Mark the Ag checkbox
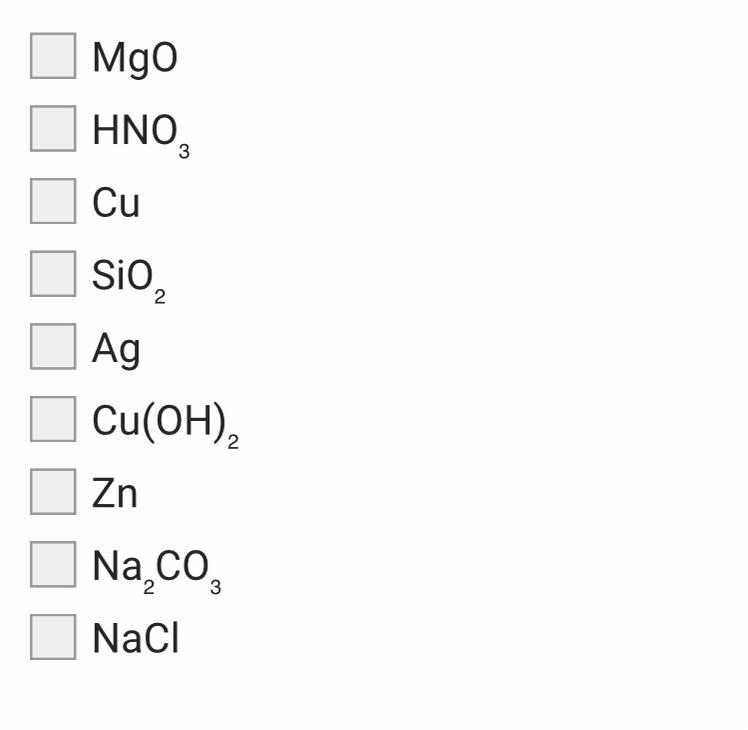 coord(53,346)
